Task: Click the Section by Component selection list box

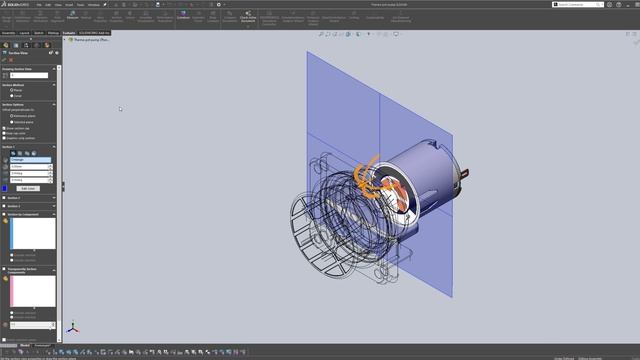Action: click(x=33, y=233)
